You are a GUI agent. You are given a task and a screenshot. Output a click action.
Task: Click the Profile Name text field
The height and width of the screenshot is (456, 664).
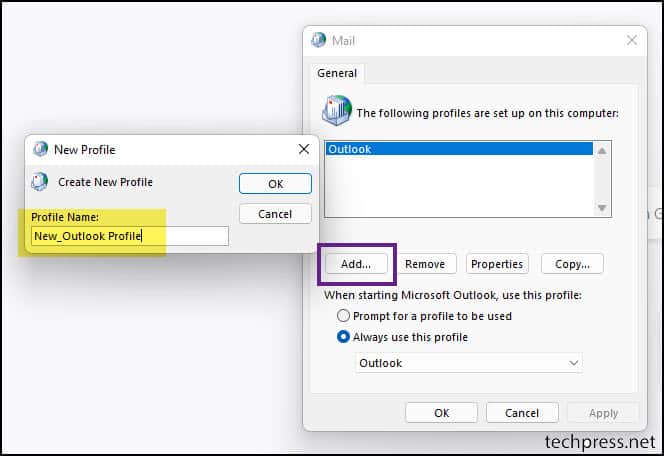[130, 236]
